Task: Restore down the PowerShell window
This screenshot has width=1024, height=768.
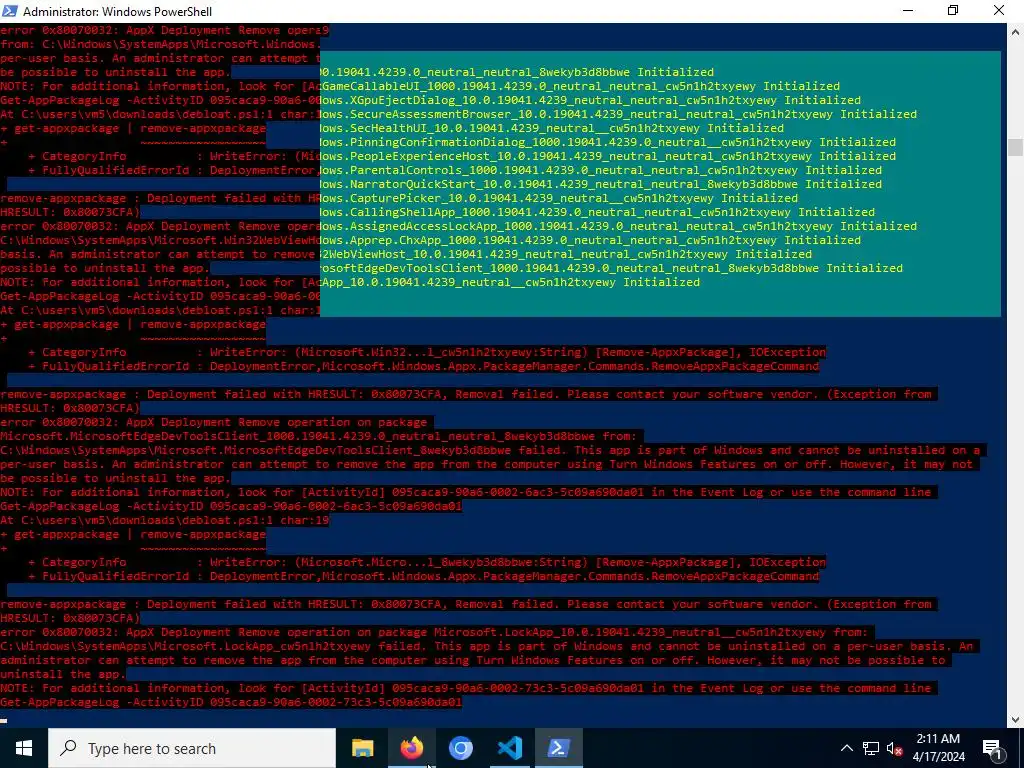Action: pos(953,10)
